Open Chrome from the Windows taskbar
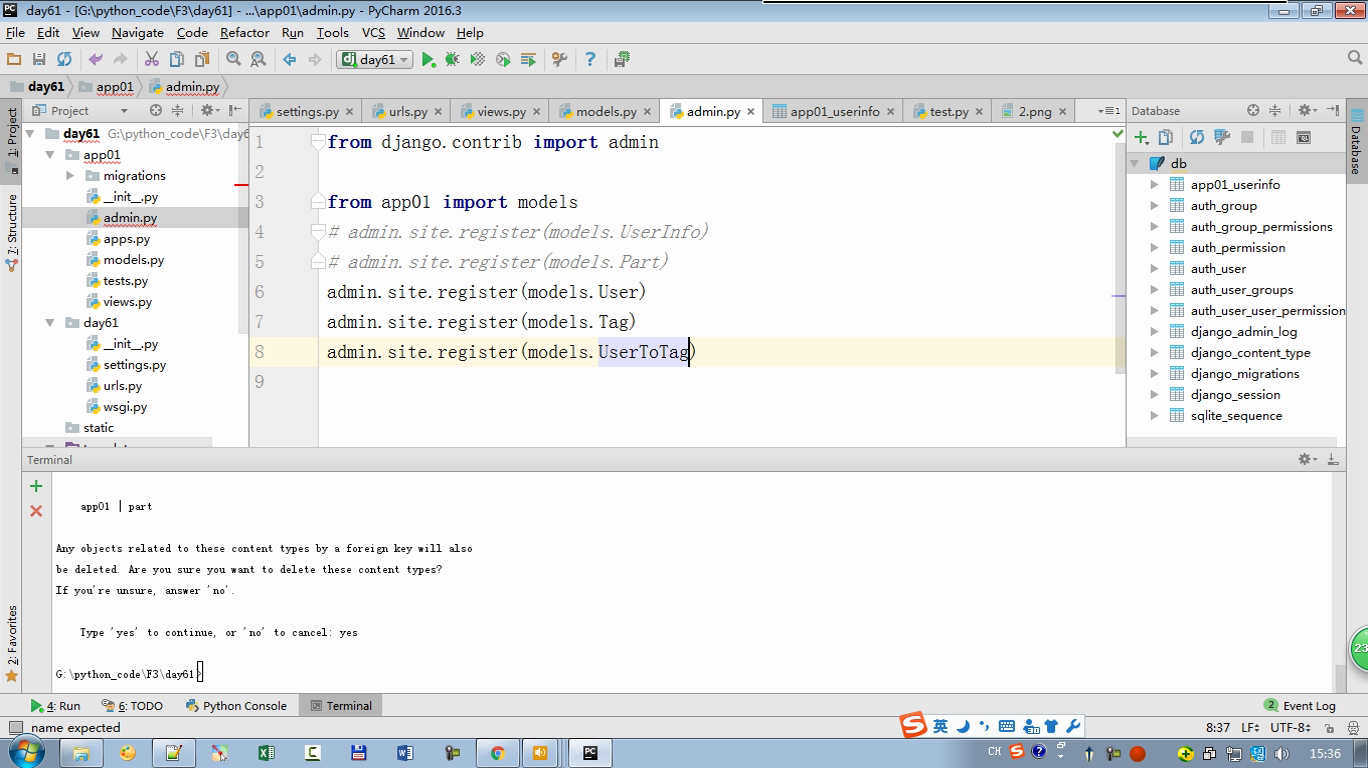The width and height of the screenshot is (1368, 768). point(497,753)
